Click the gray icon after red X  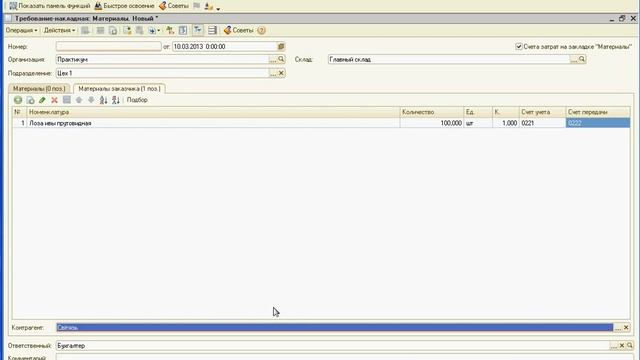(67, 100)
